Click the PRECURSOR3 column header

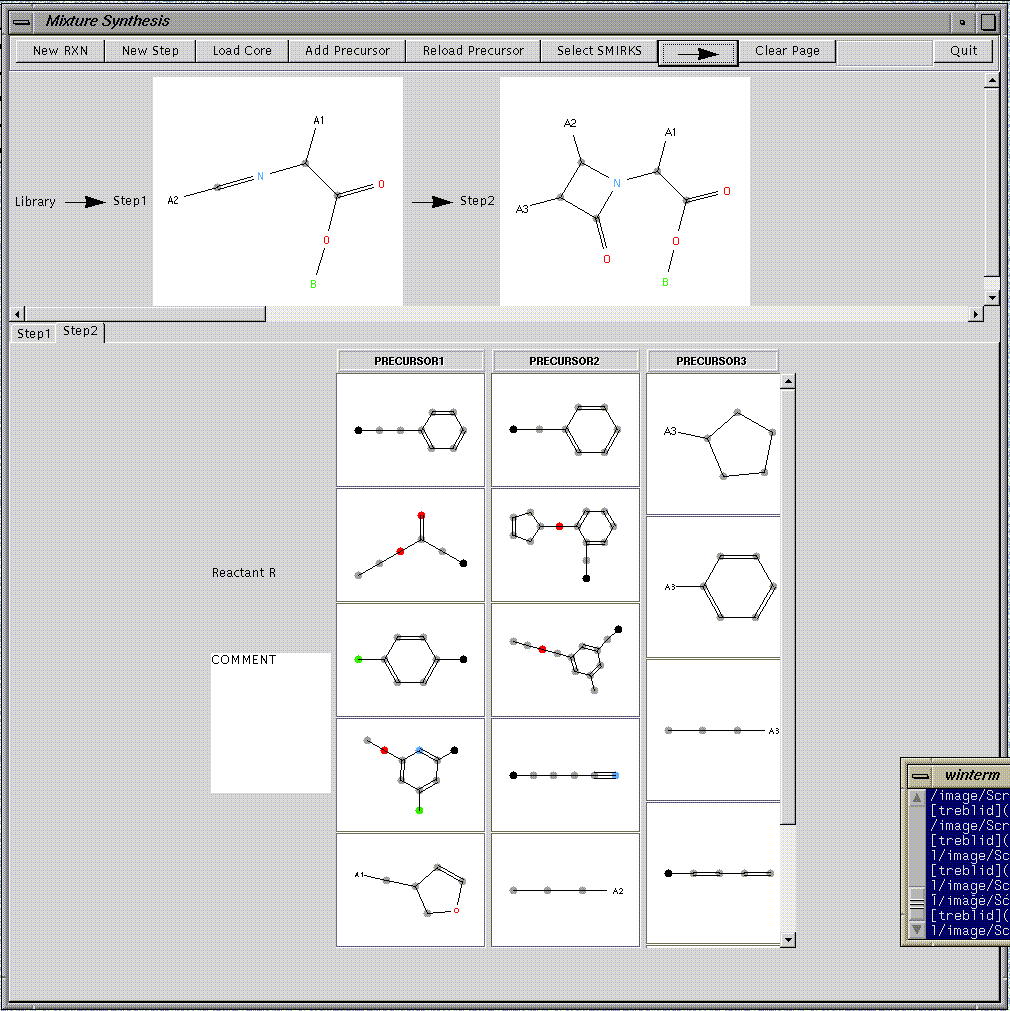pyautogui.click(x=712, y=361)
